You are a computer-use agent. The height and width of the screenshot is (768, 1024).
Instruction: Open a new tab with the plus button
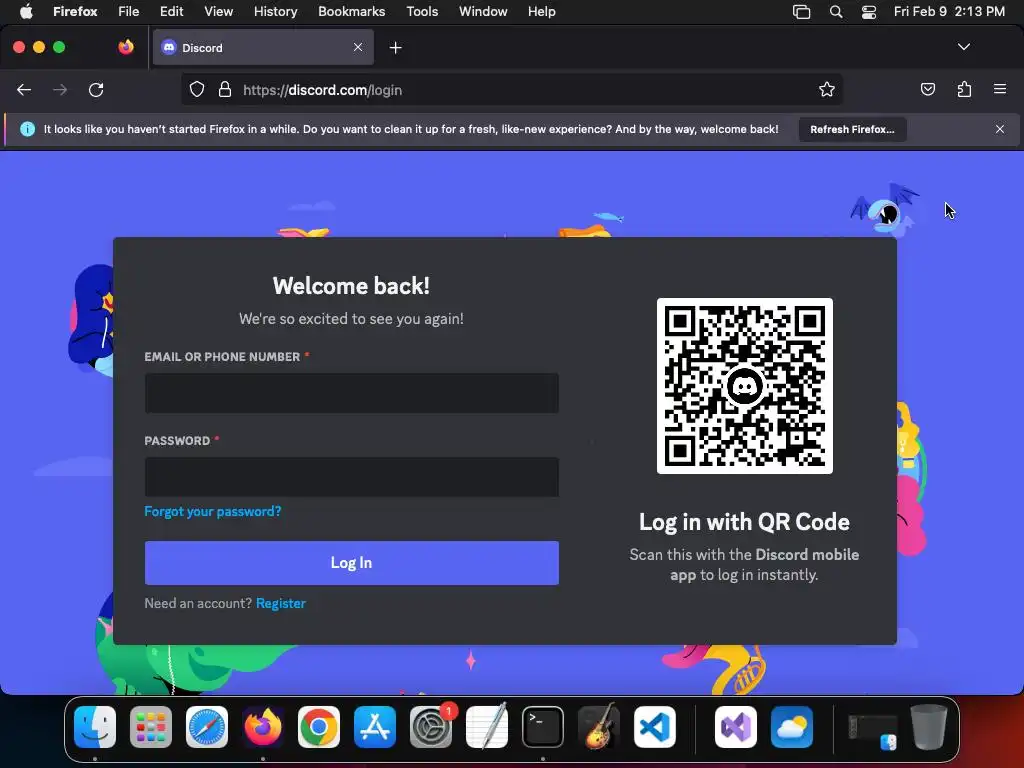pyautogui.click(x=395, y=48)
